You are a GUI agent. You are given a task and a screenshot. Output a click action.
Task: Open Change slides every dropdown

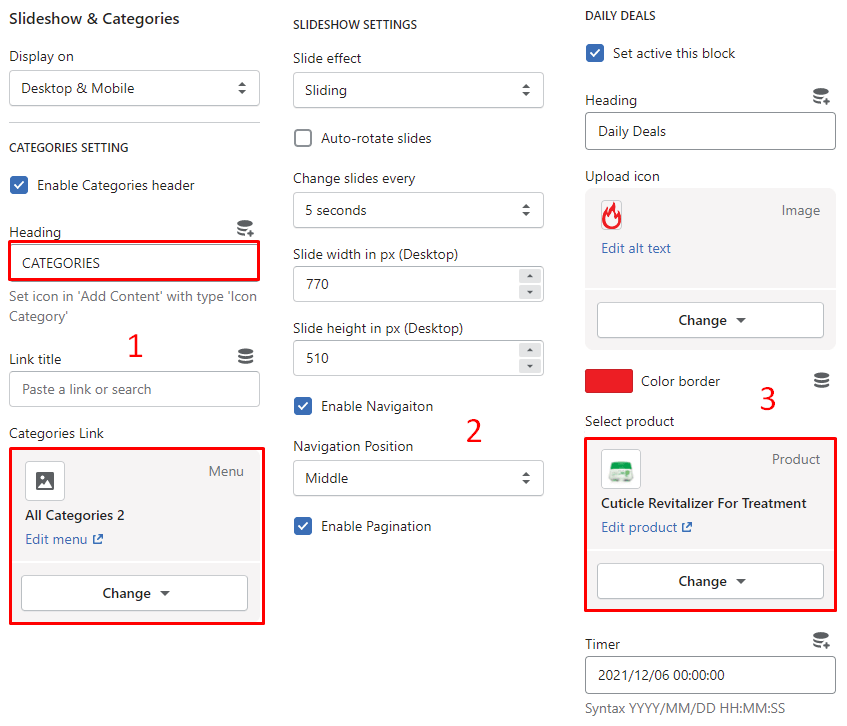pos(418,210)
